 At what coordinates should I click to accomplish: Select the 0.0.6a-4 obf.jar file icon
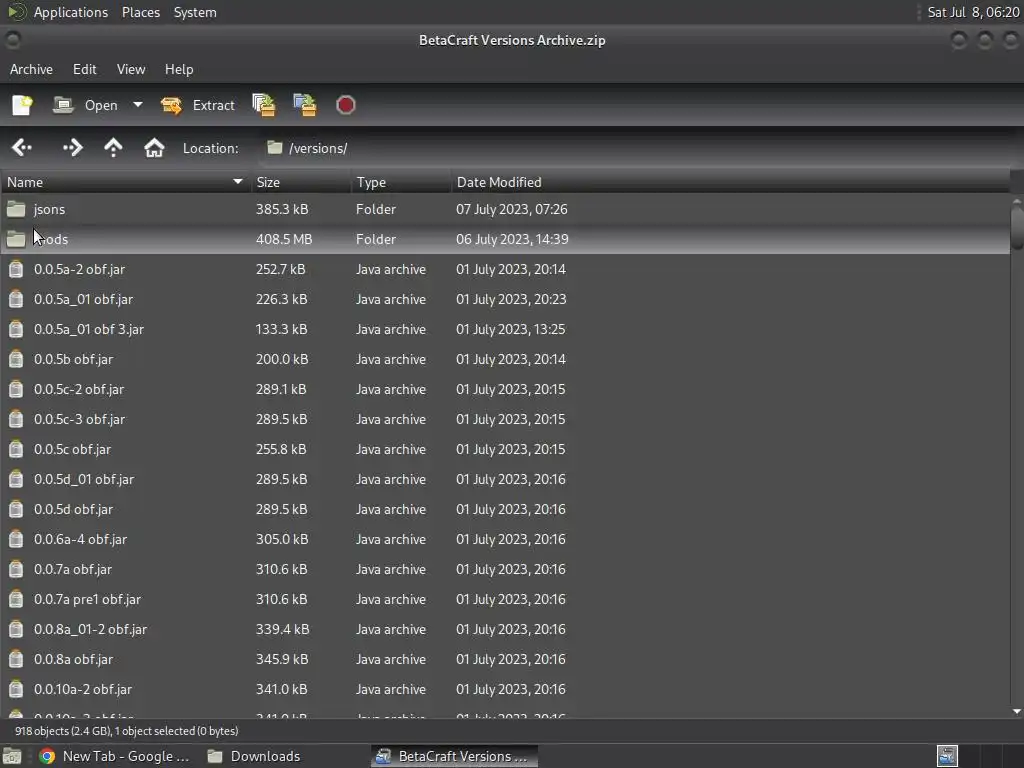click(x=16, y=539)
